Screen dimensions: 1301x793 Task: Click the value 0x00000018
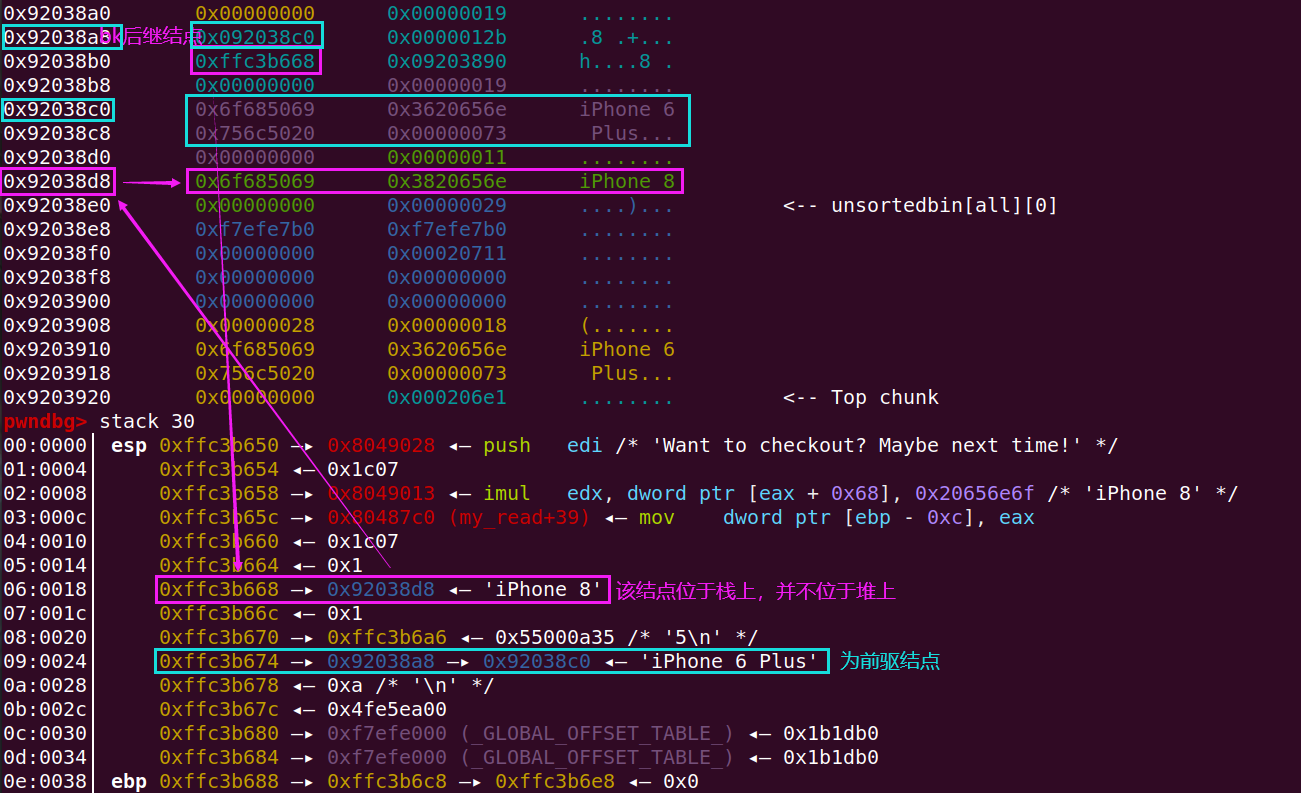click(447, 326)
